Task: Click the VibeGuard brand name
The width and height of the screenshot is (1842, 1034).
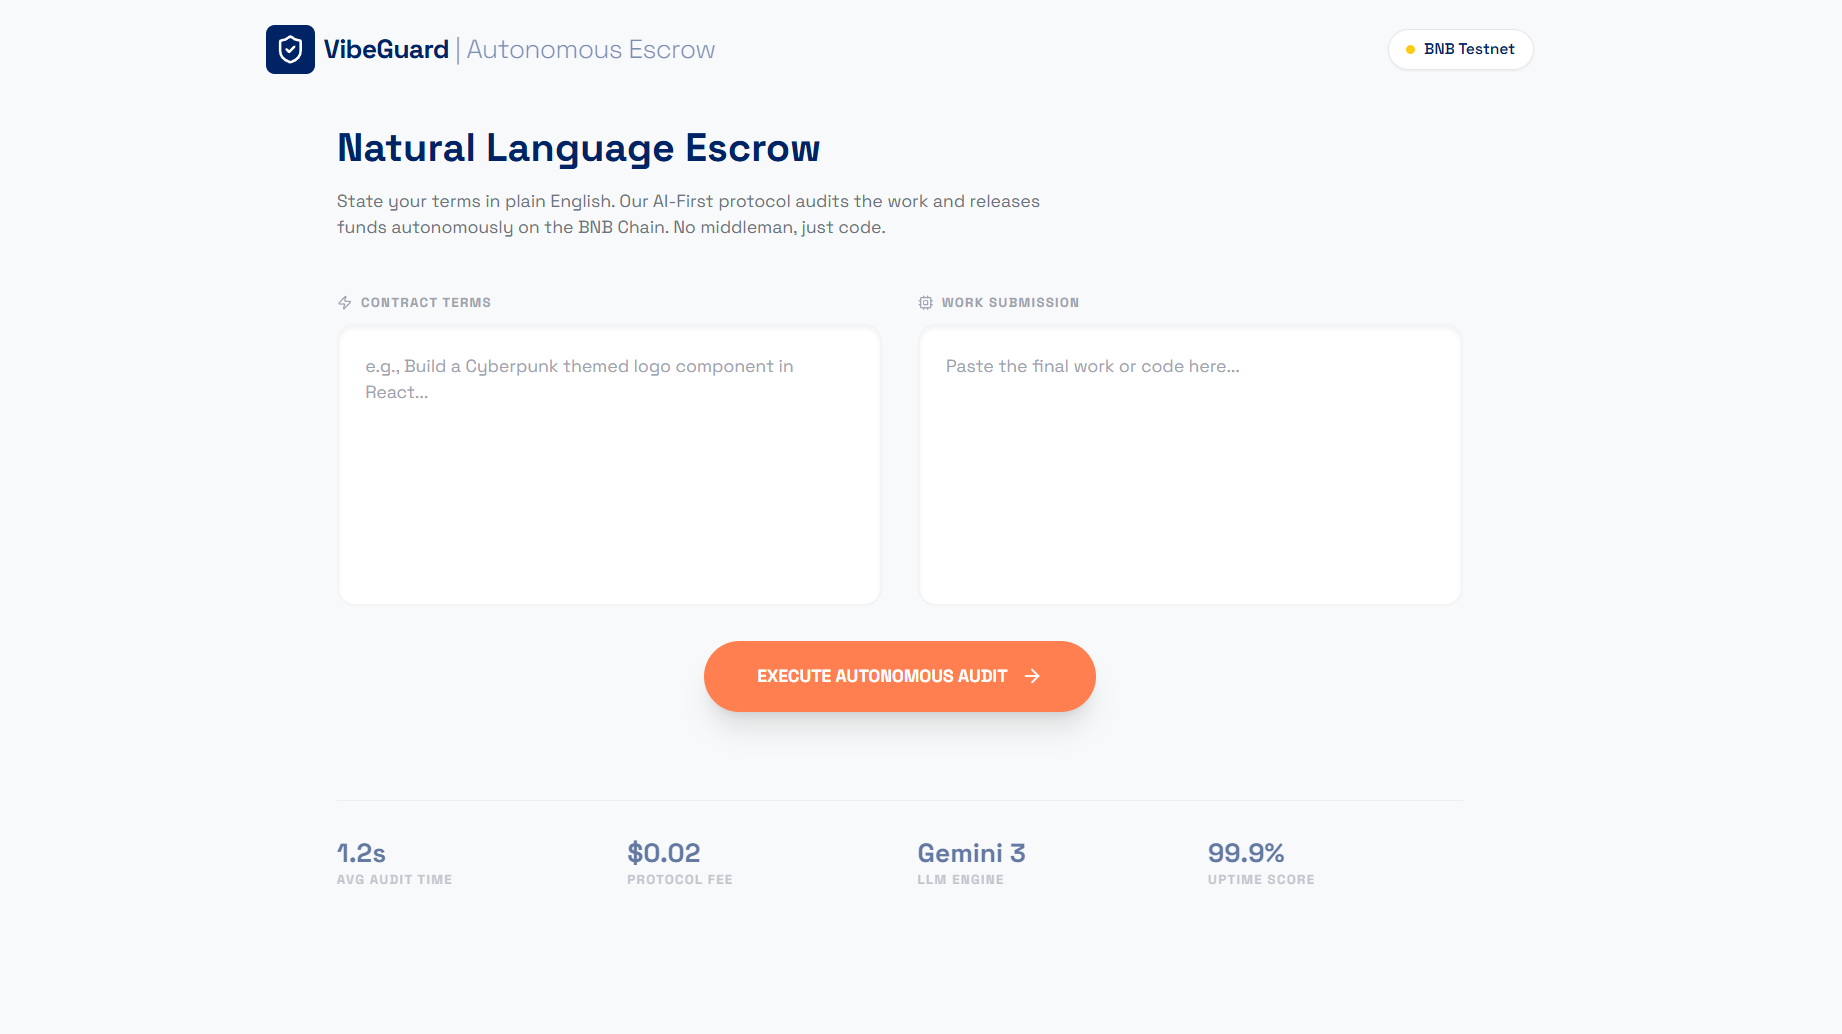Action: [x=386, y=50]
